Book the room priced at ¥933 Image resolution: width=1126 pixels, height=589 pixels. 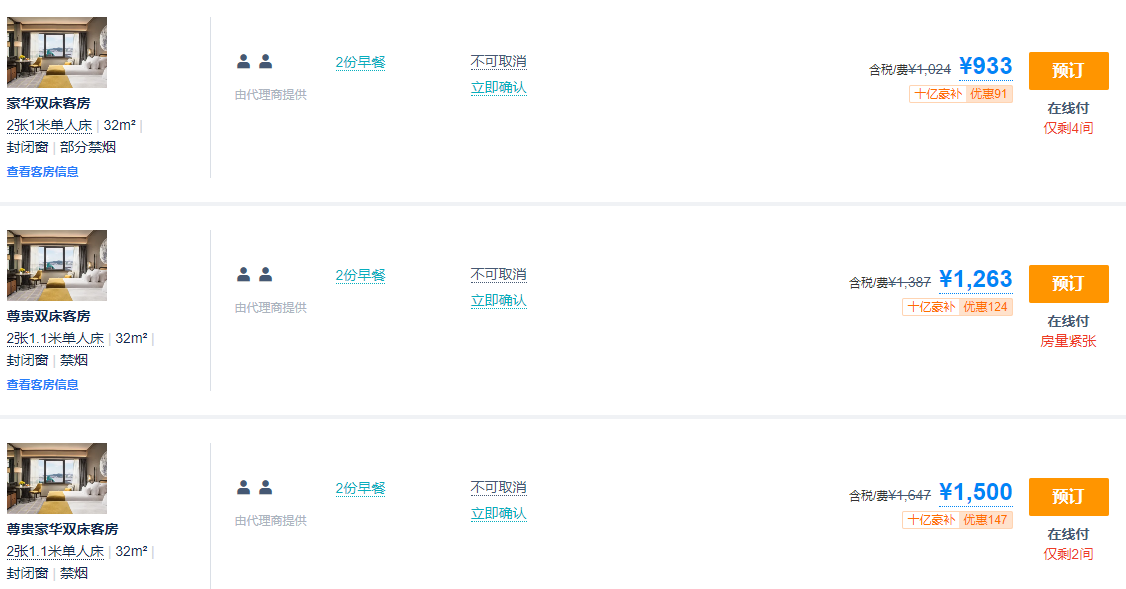(1068, 71)
